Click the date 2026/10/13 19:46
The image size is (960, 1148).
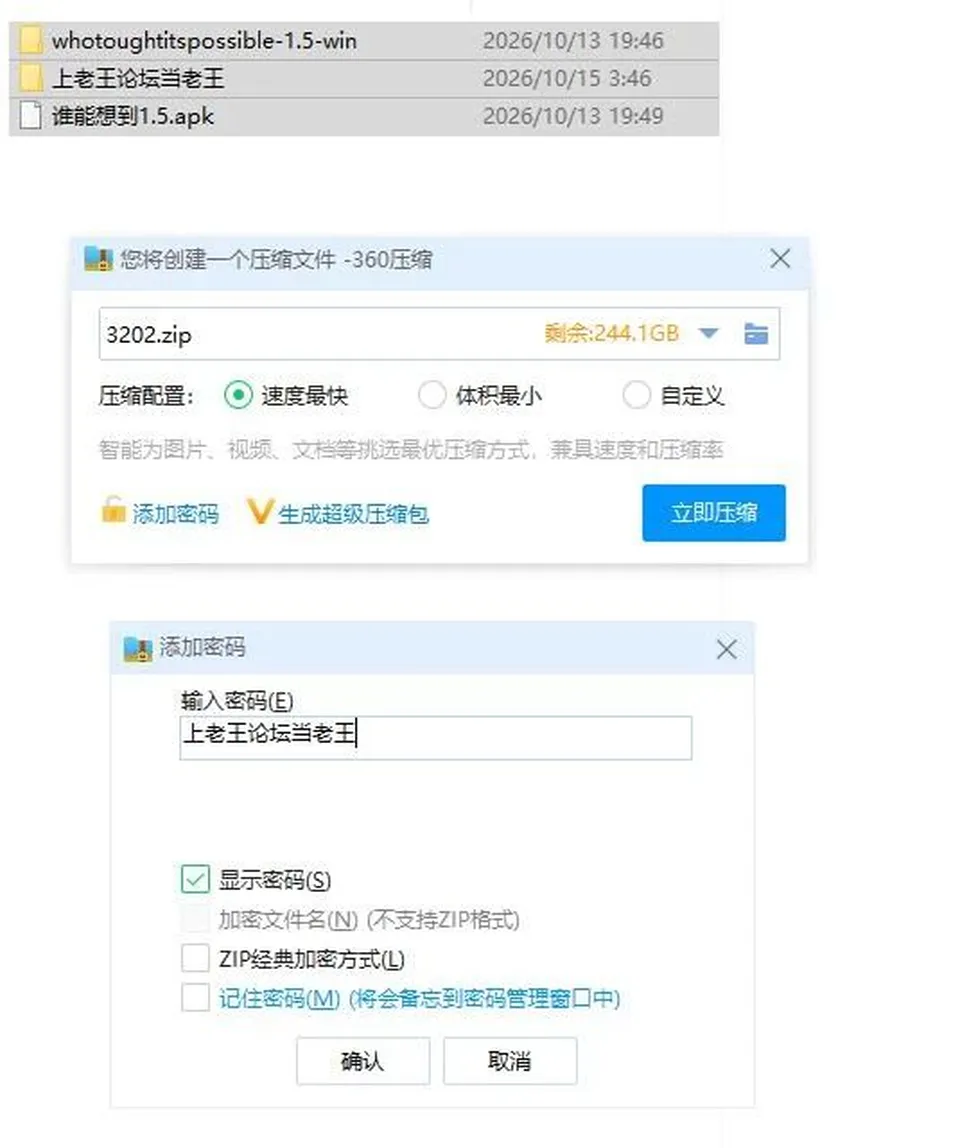[573, 41]
